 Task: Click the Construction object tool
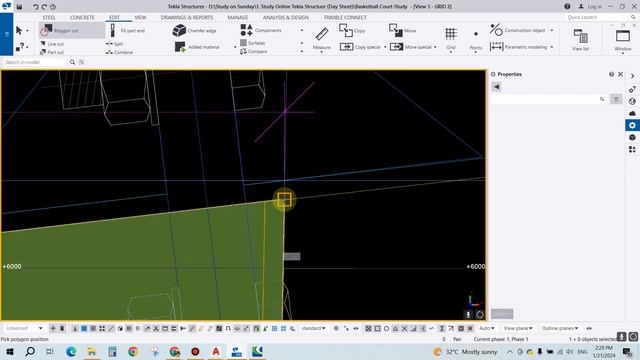518,30
